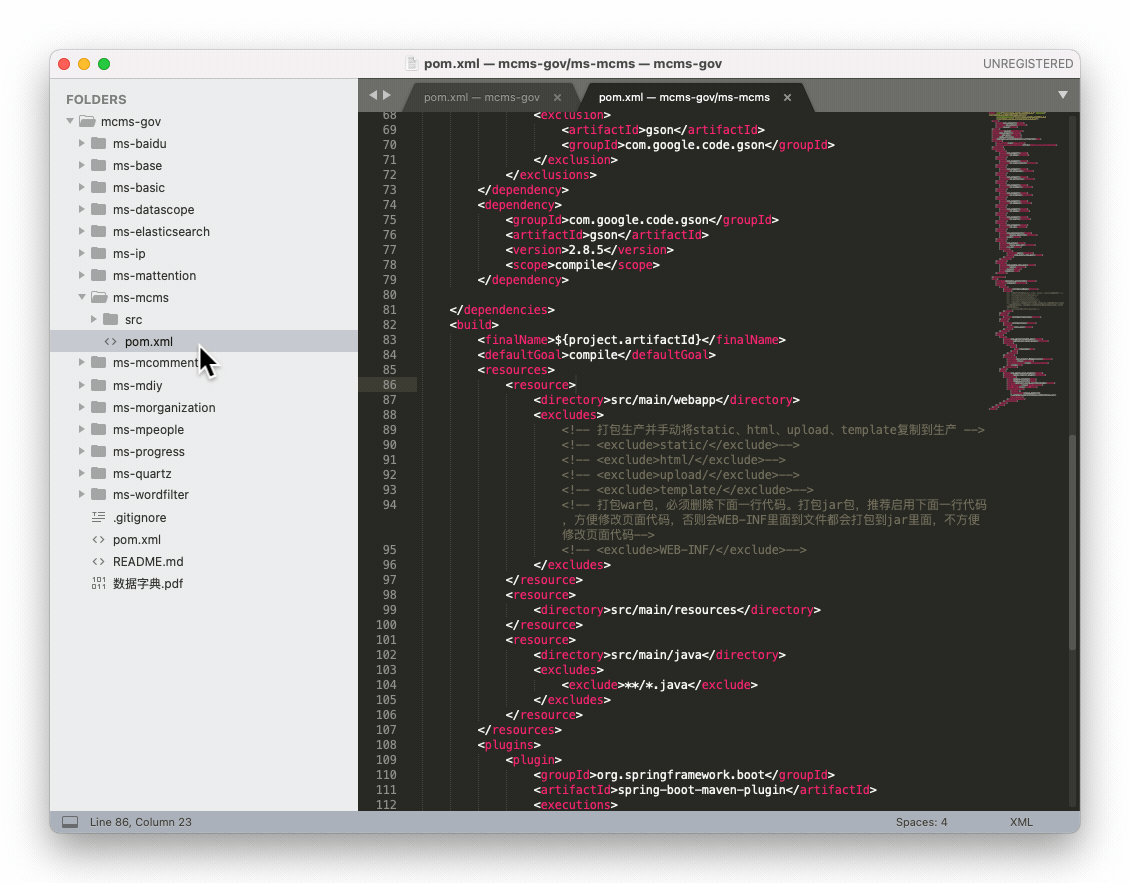Close the pom.xml — mcms-gov/ms-mcms tab
1130x883 pixels.
(x=787, y=98)
